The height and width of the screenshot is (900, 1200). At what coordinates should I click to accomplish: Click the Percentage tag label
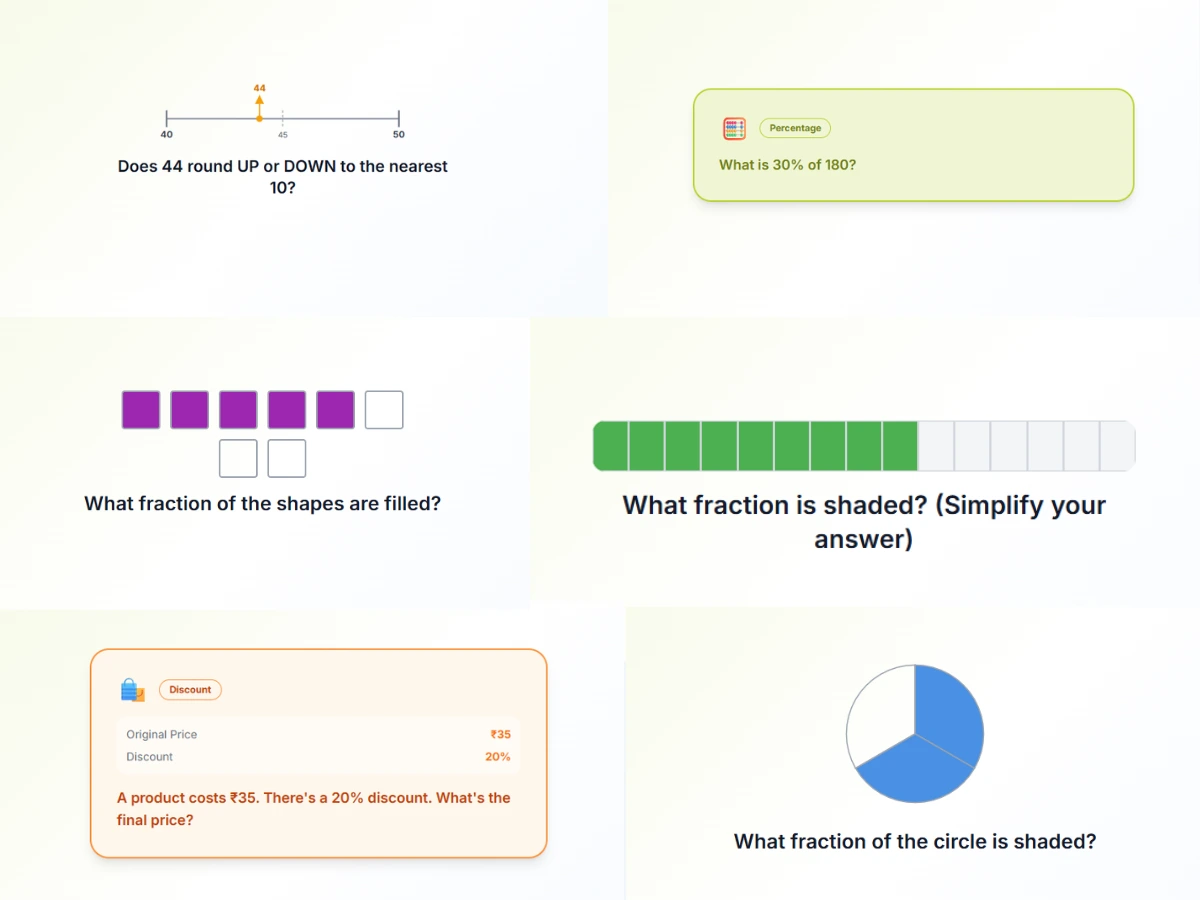(x=795, y=128)
